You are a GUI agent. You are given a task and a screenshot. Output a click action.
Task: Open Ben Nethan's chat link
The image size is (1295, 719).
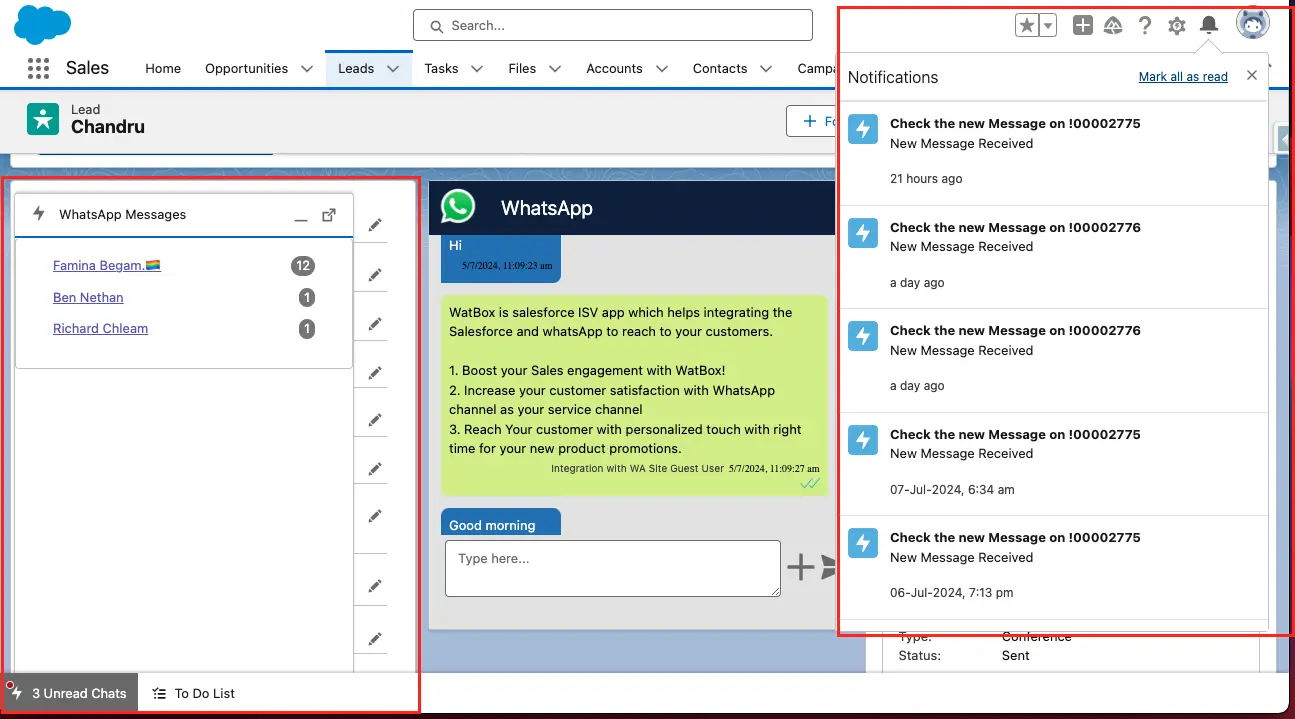pos(88,297)
